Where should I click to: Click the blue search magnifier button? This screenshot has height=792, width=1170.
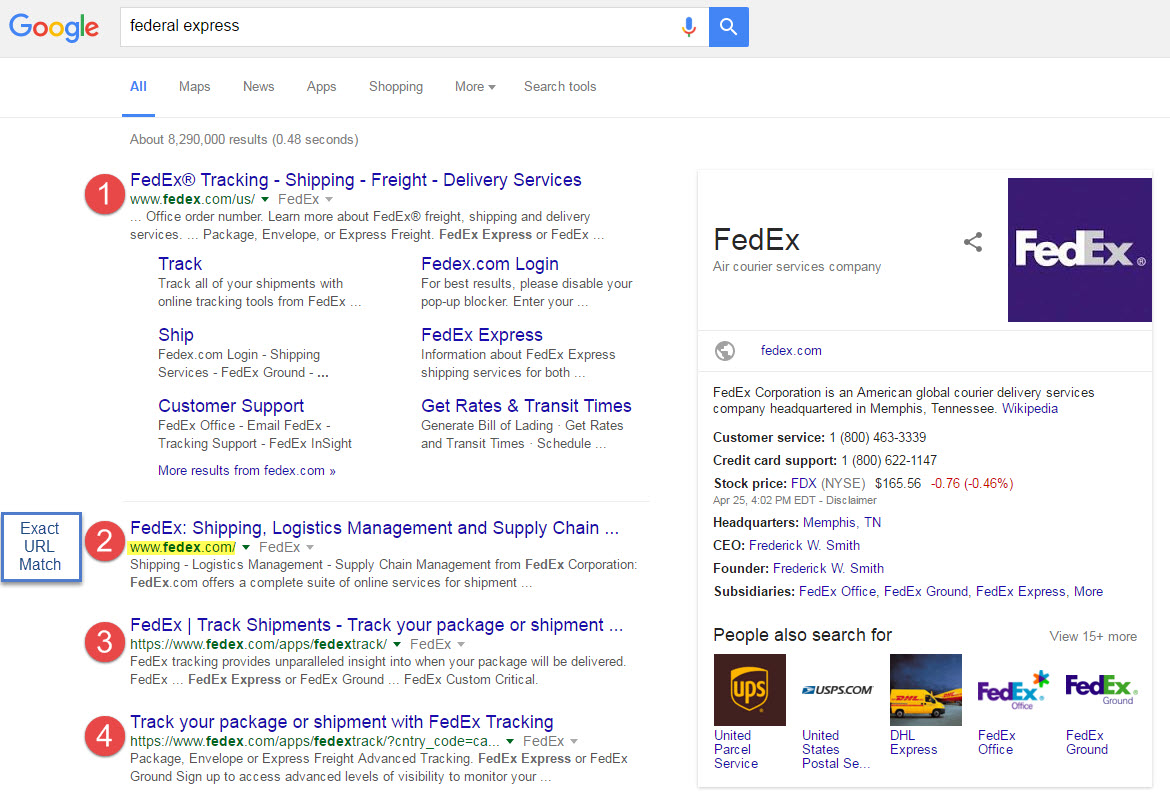pyautogui.click(x=728, y=27)
